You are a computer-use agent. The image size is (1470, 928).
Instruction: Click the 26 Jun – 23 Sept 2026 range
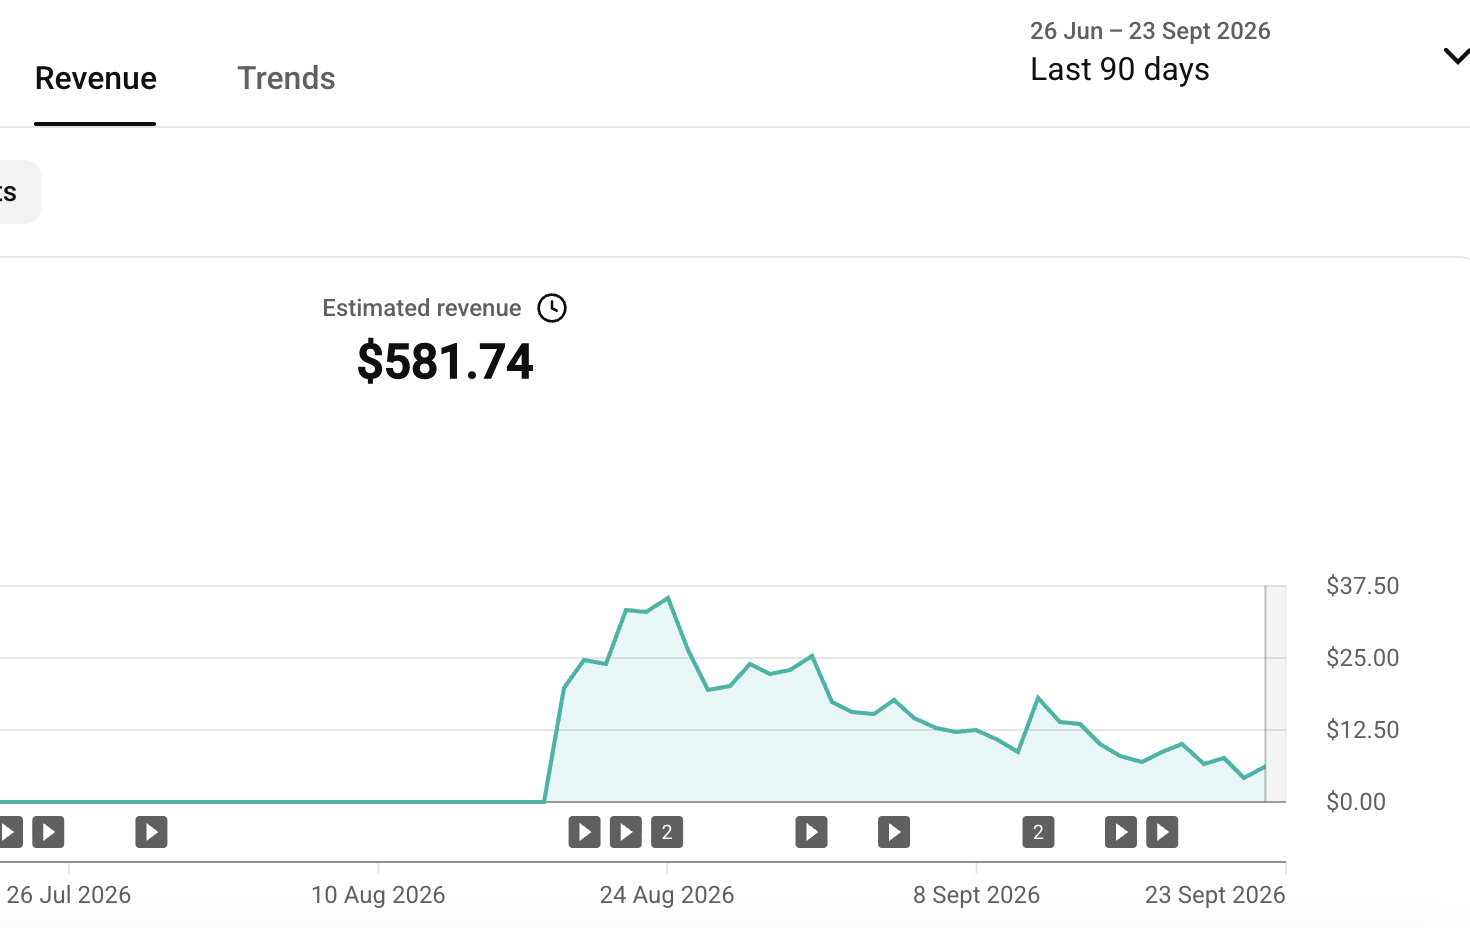(1150, 31)
